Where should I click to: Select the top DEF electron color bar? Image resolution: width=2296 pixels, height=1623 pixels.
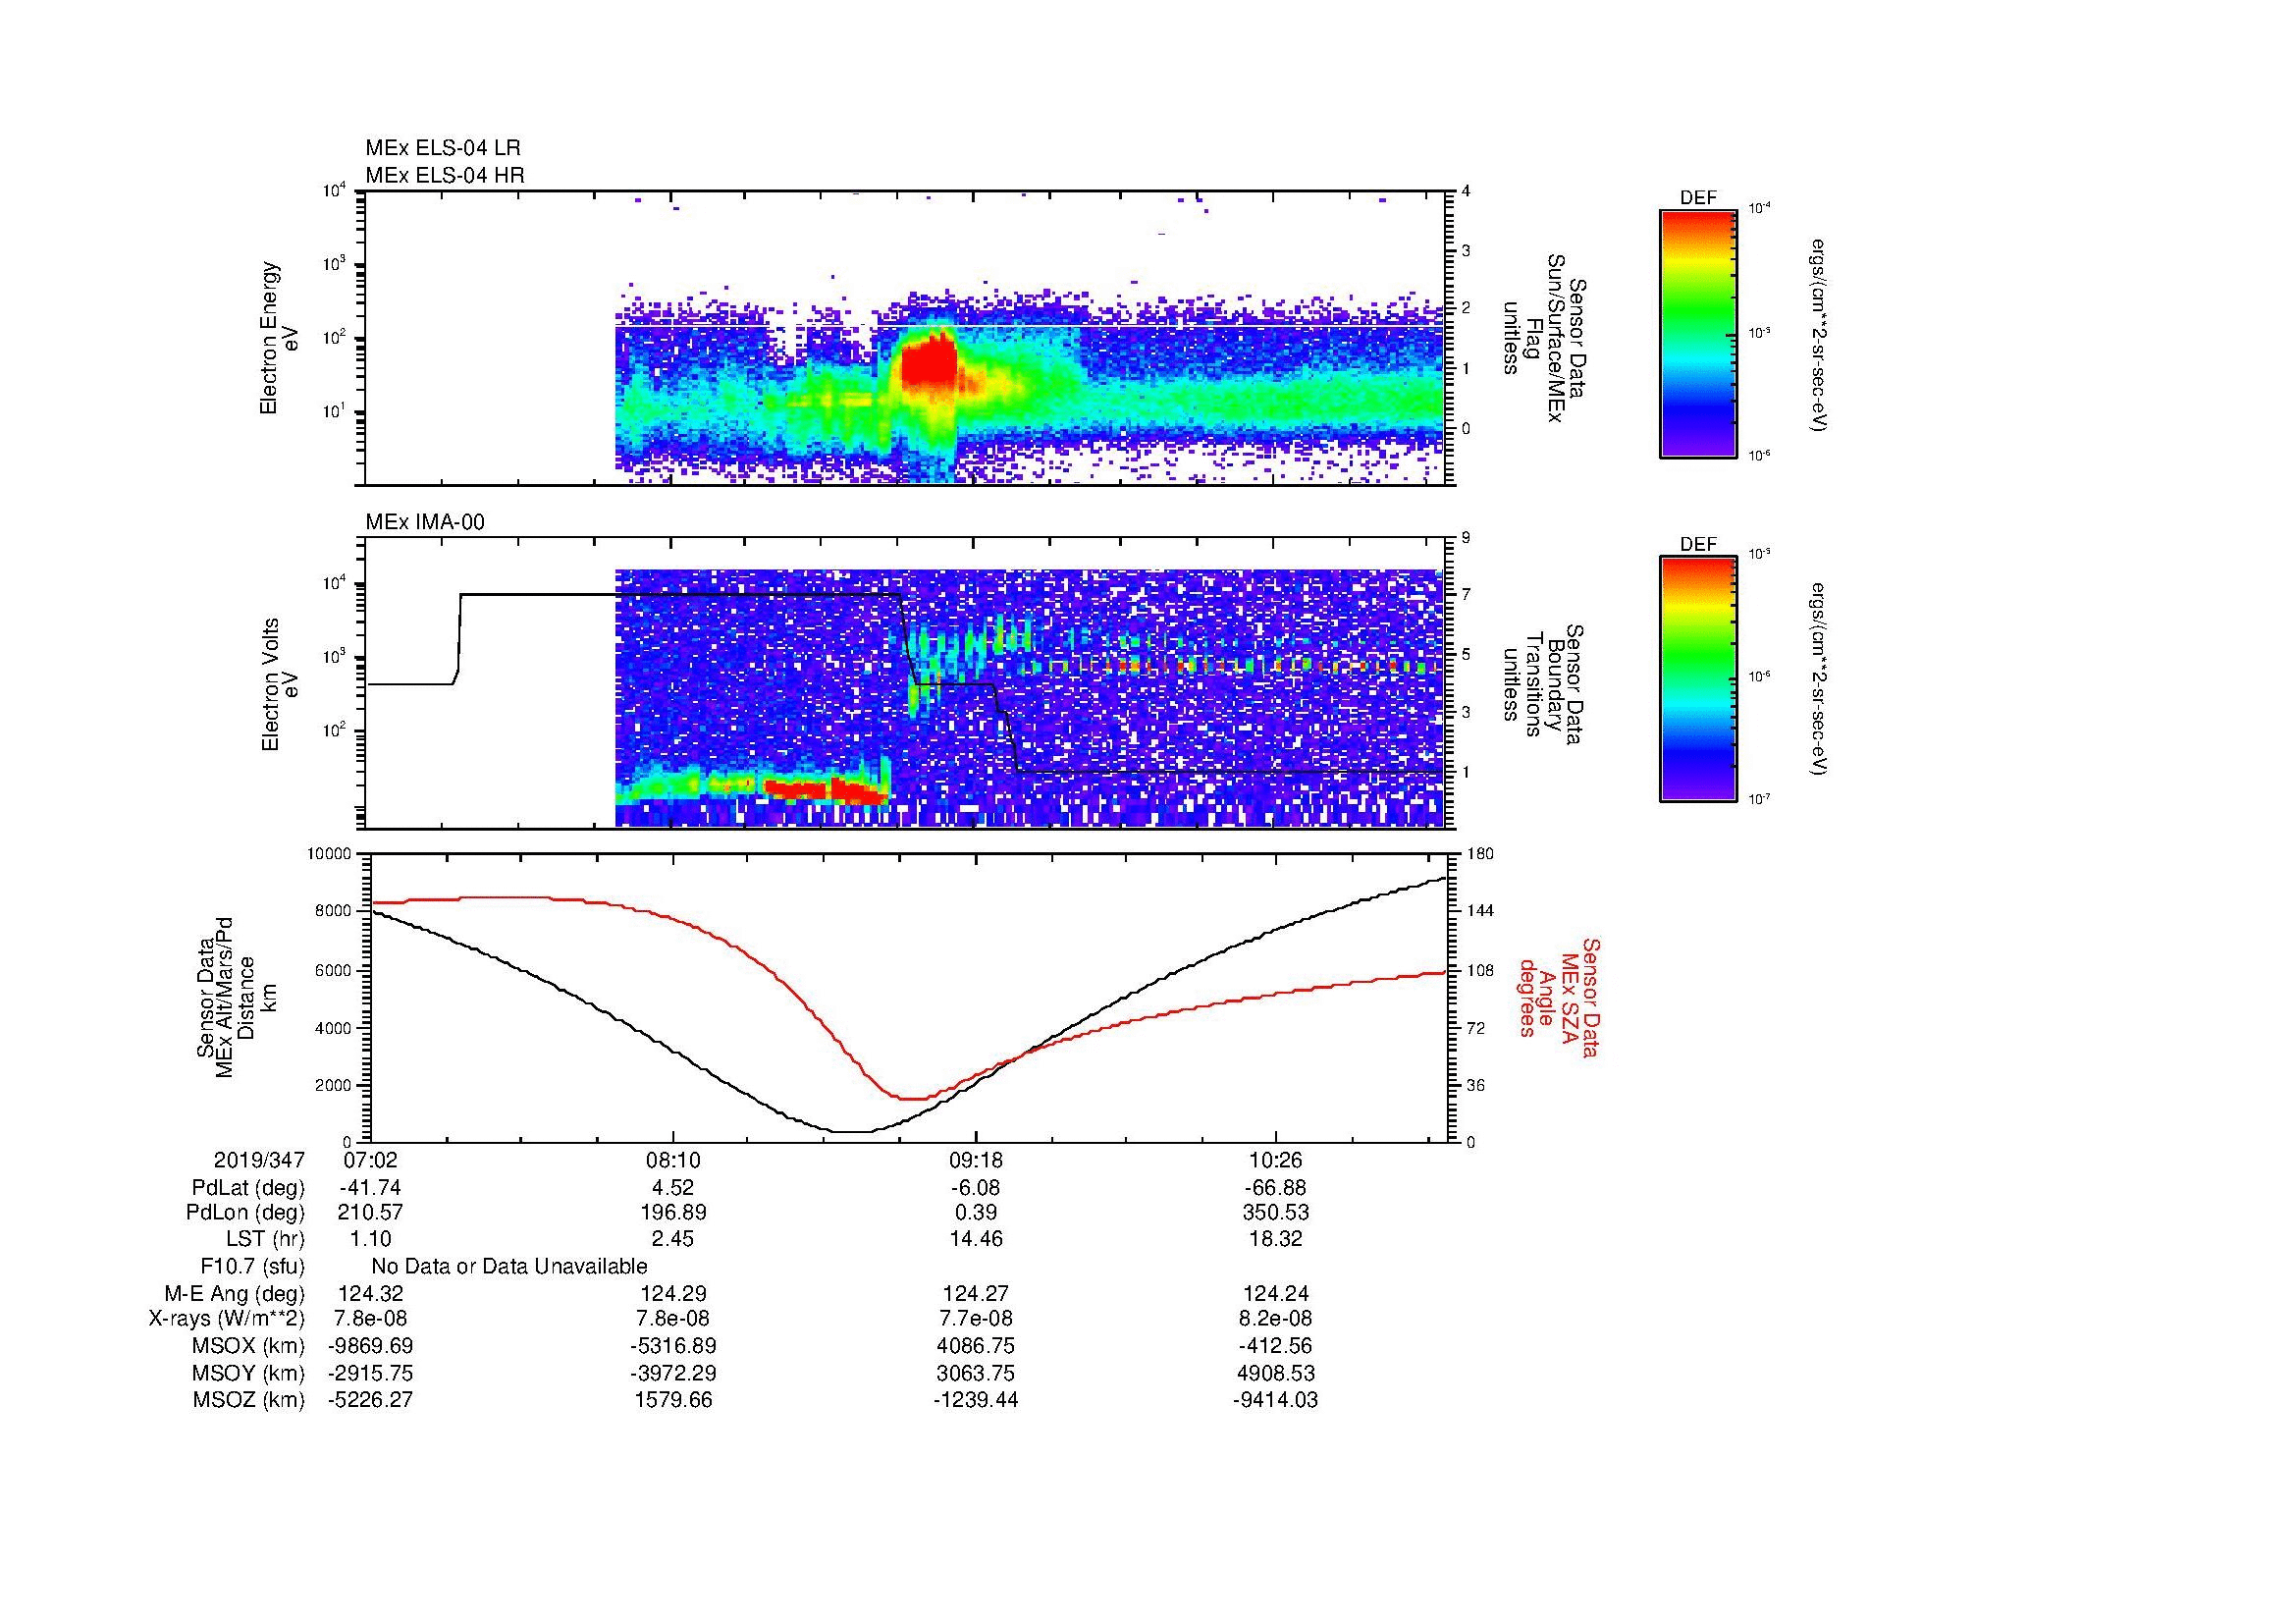(x=1697, y=333)
